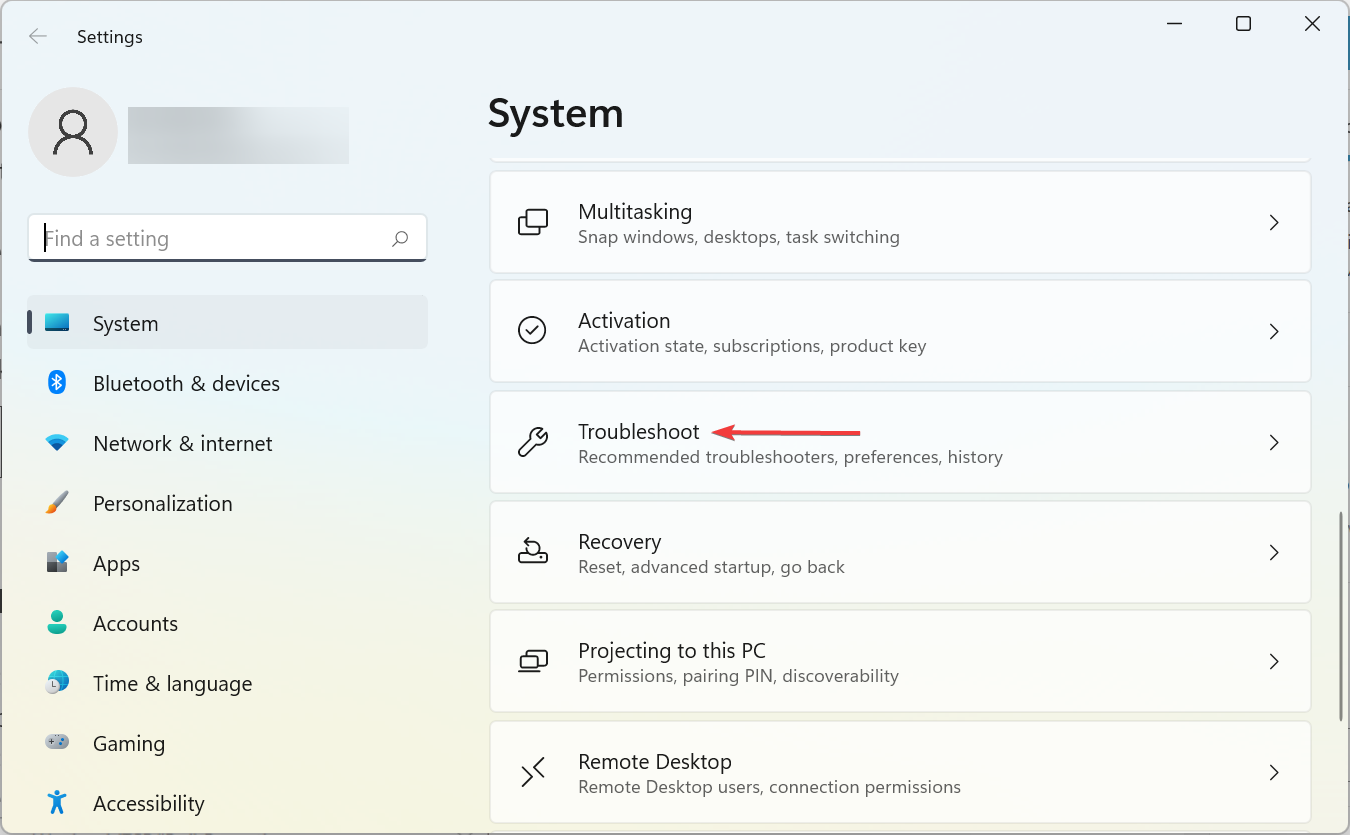Expand Multitasking using its chevron
Image resolution: width=1350 pixels, height=835 pixels.
(x=1274, y=222)
